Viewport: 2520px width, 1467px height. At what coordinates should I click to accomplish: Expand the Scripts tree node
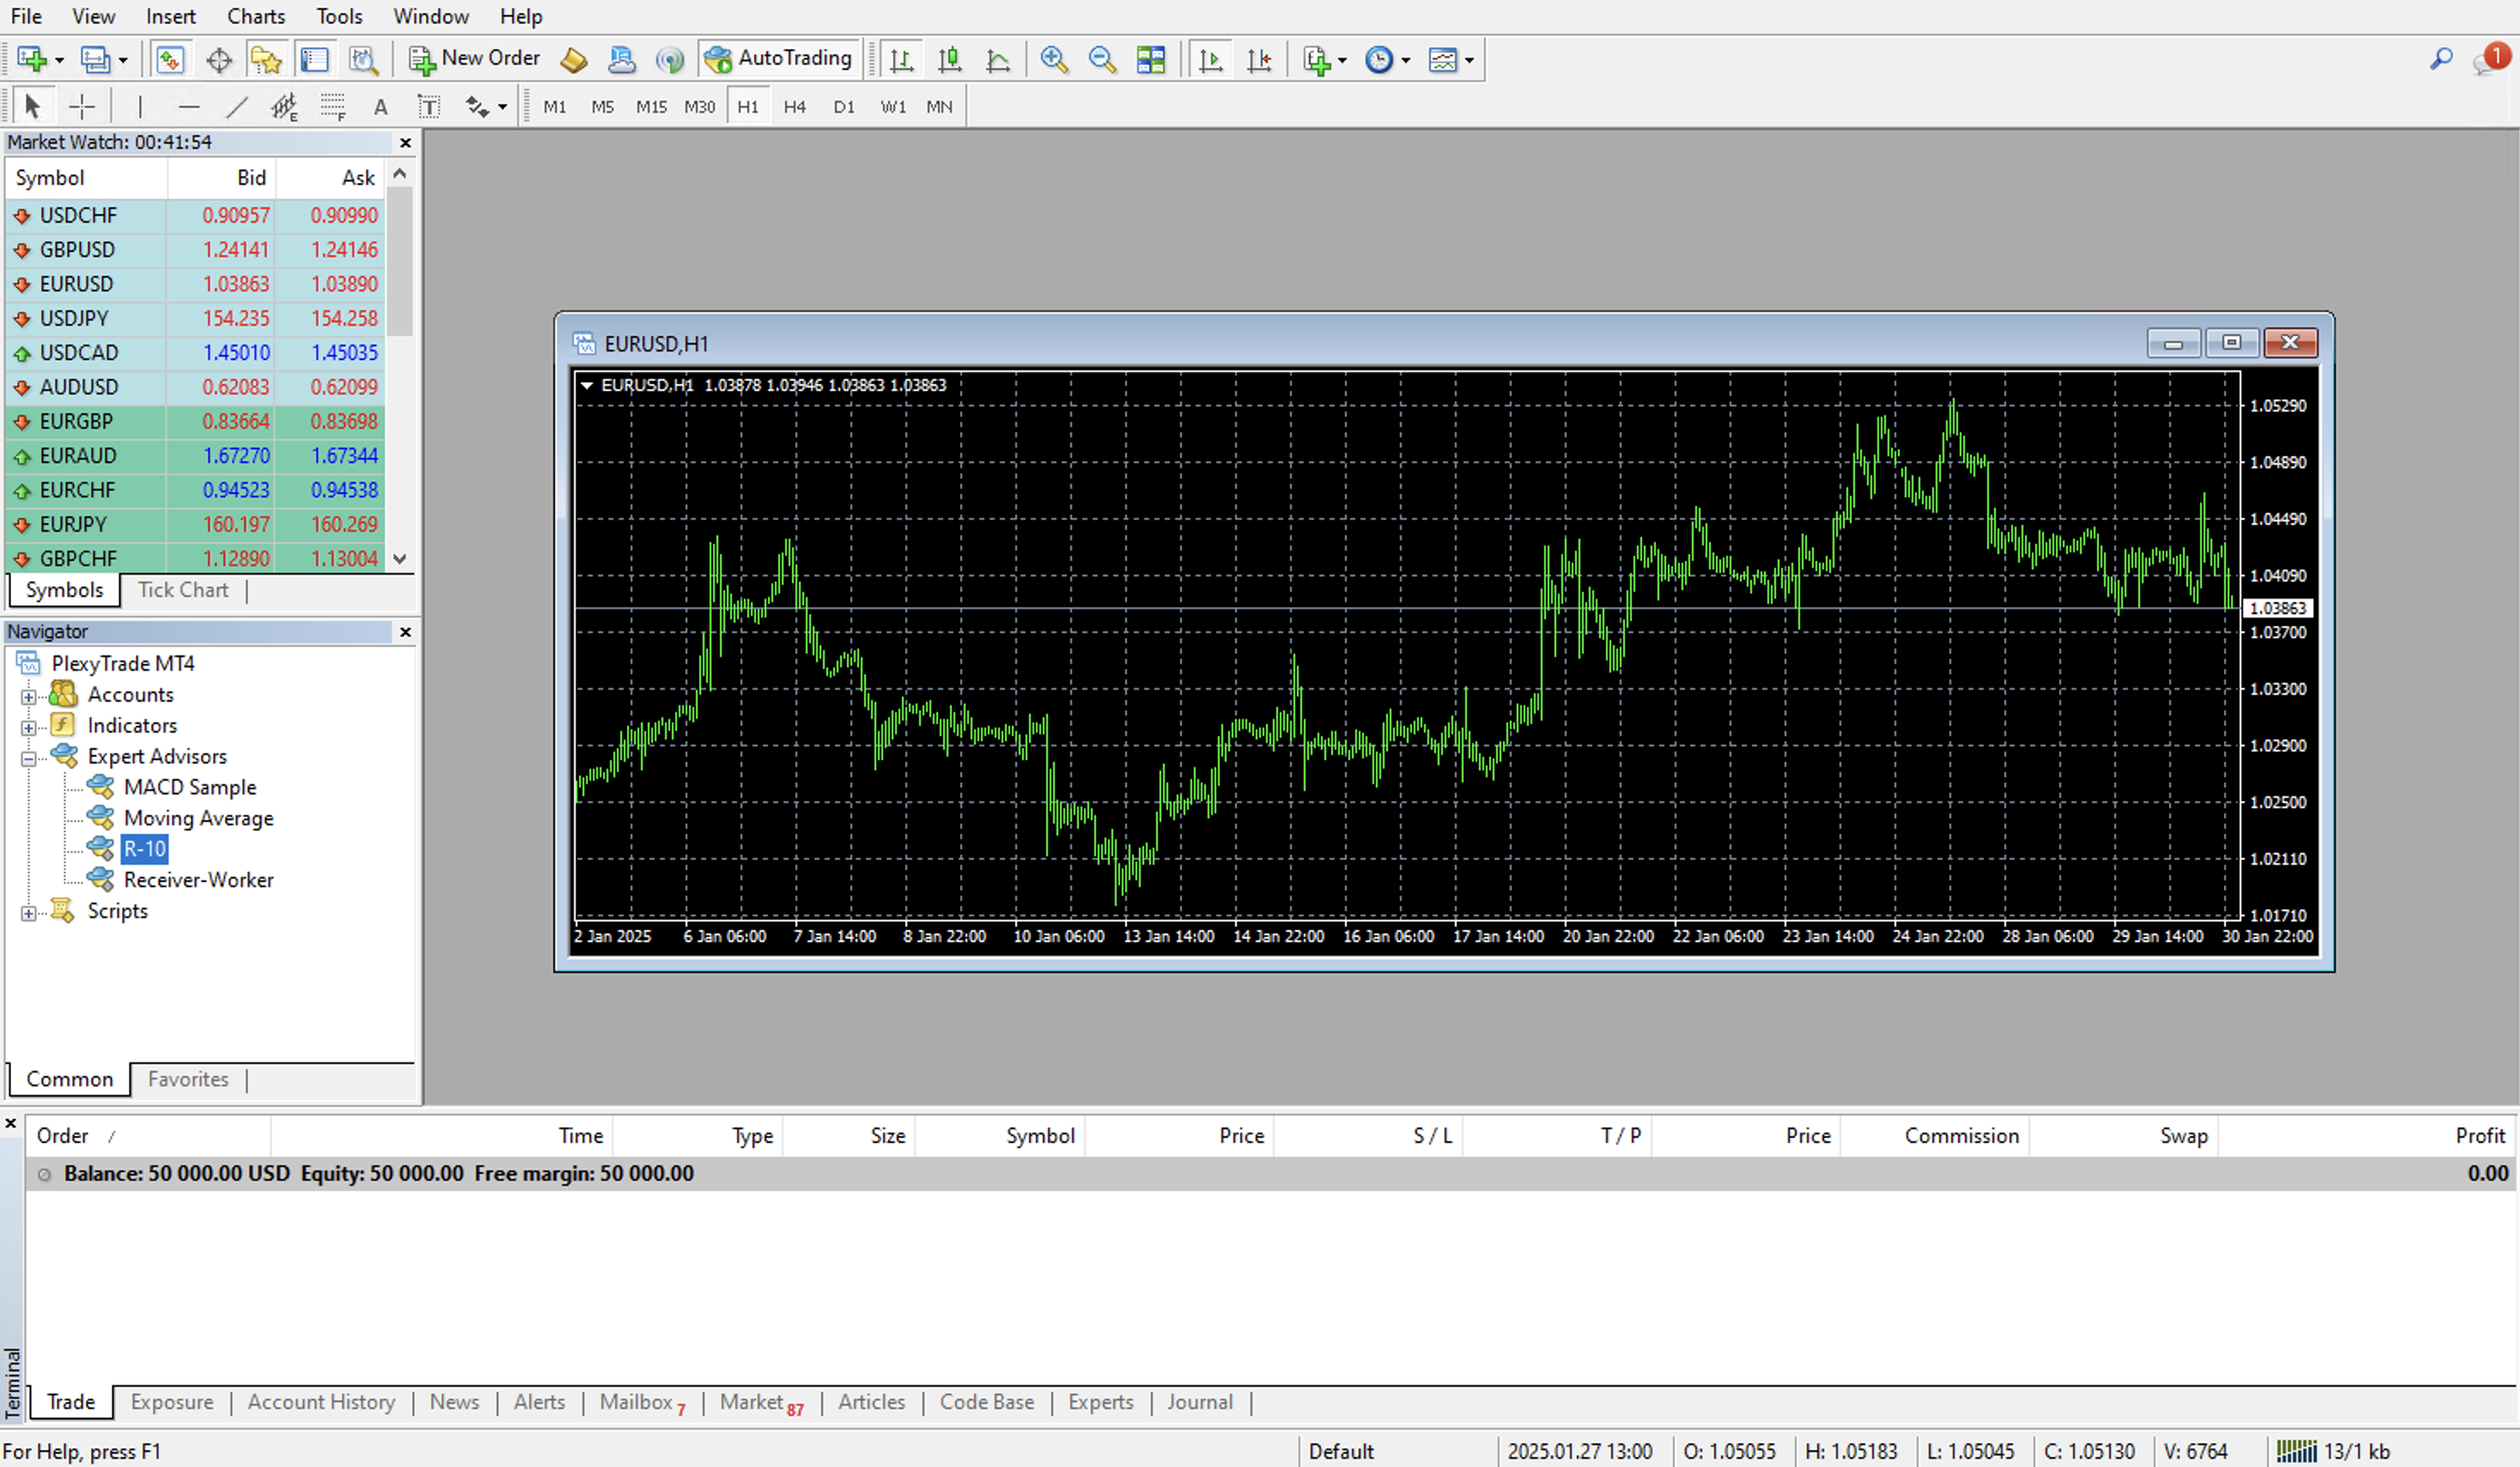click(x=29, y=913)
